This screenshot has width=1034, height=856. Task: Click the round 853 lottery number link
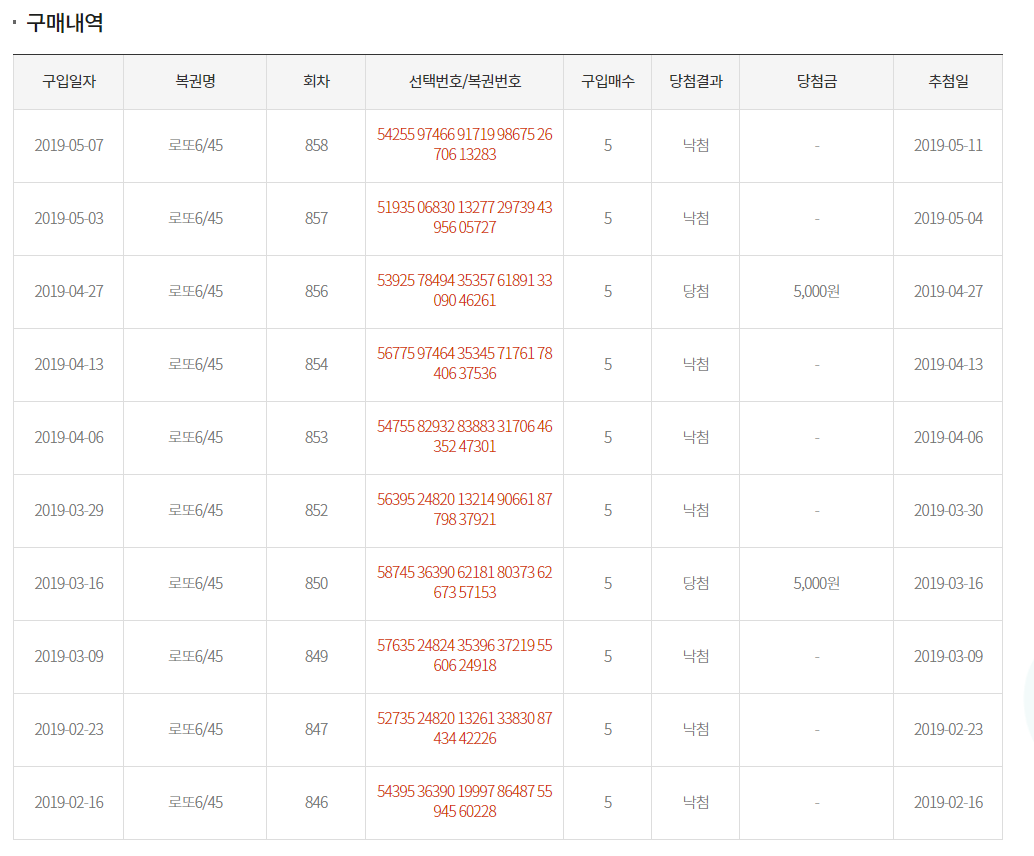pyautogui.click(x=464, y=437)
